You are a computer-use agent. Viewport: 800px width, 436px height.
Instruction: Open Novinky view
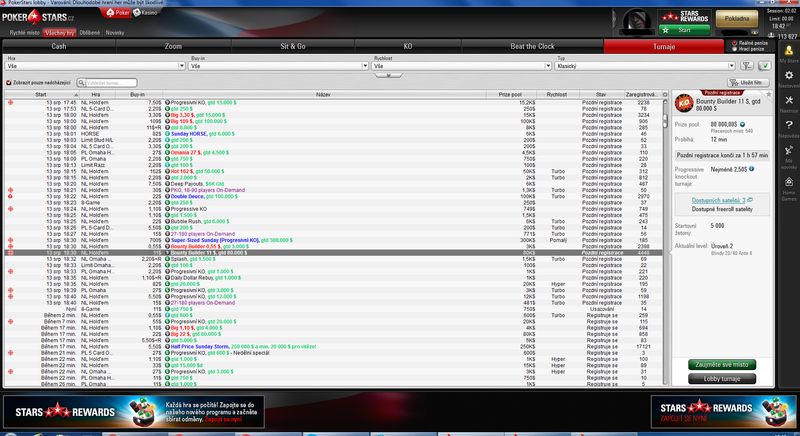[x=115, y=33]
